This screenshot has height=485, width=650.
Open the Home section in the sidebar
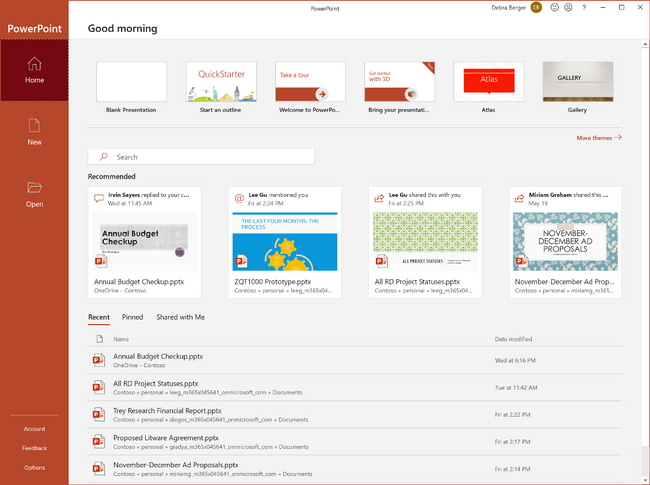tap(34, 70)
